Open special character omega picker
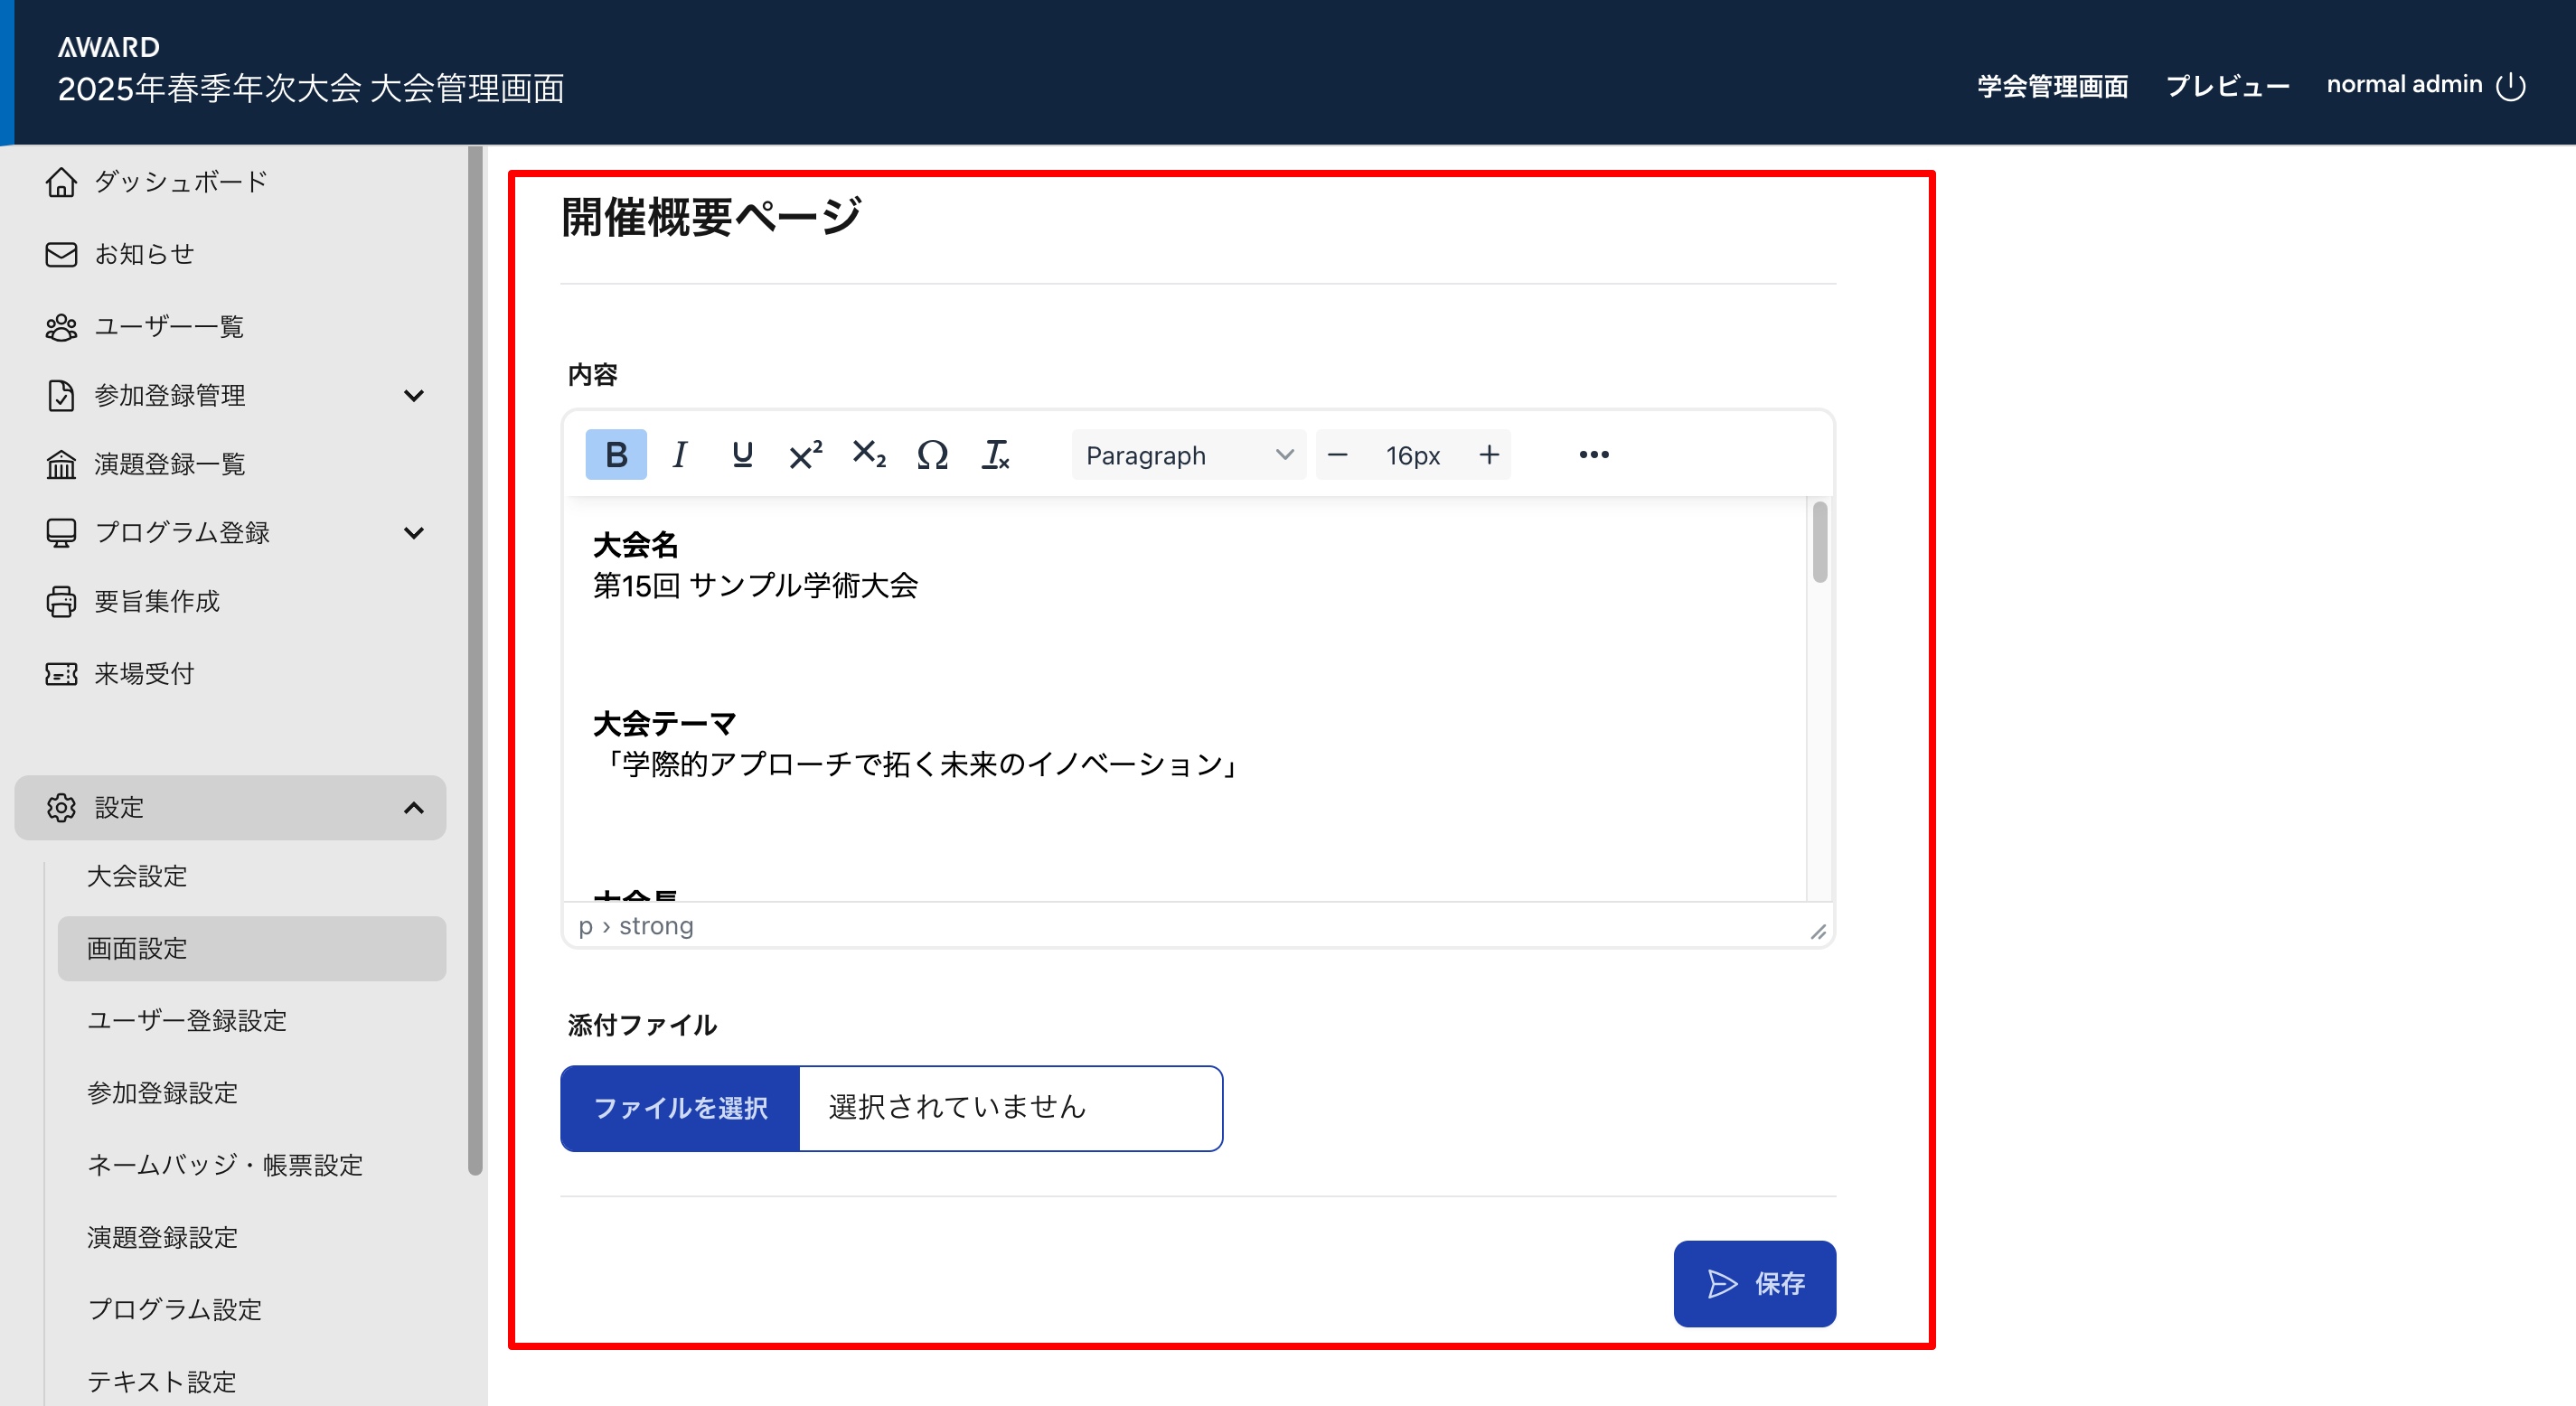 pos(932,455)
